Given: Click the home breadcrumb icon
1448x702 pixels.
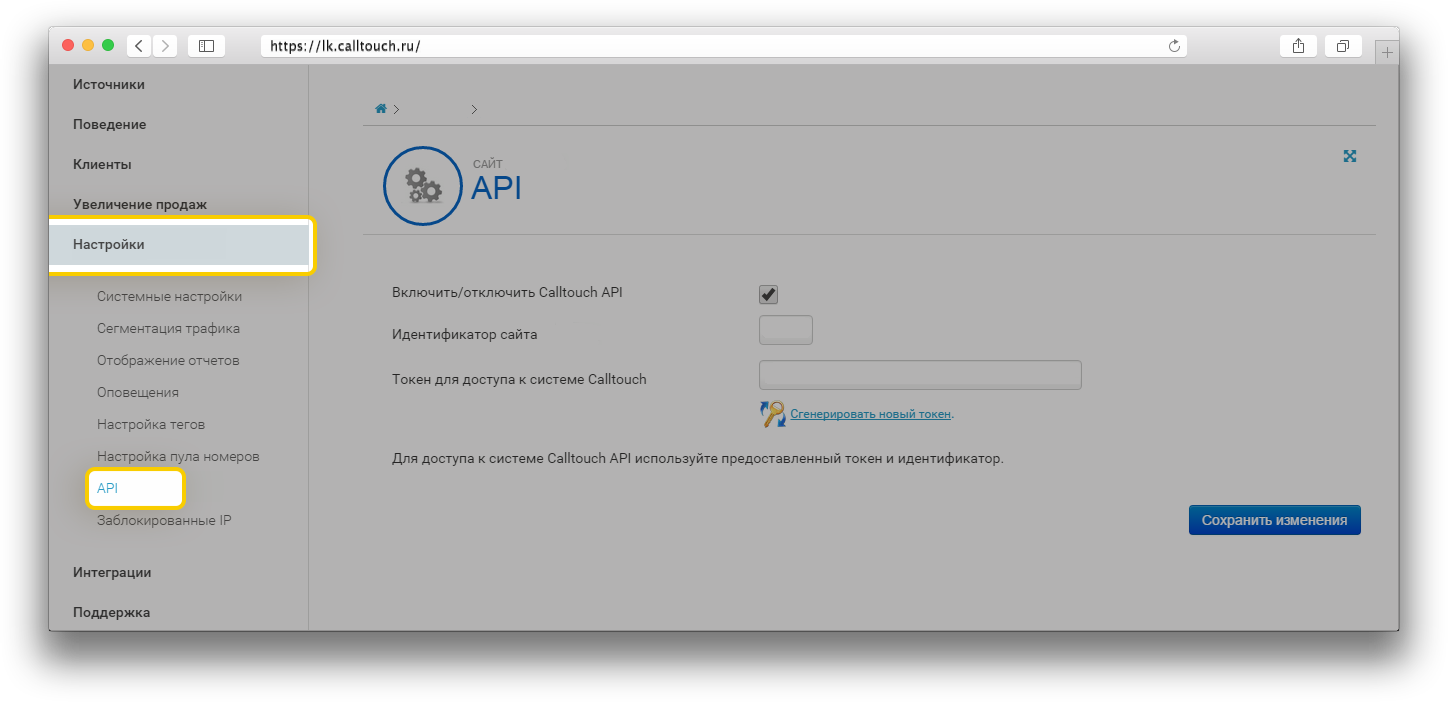Looking at the screenshot, I should point(381,109).
